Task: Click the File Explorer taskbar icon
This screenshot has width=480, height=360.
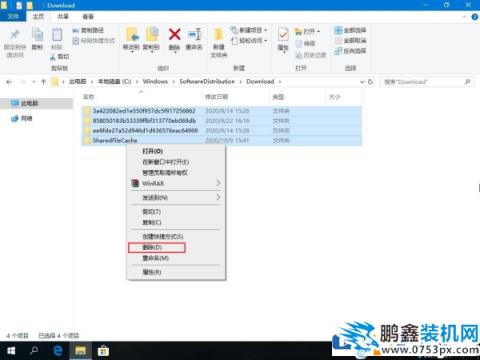Action: (x=80, y=351)
